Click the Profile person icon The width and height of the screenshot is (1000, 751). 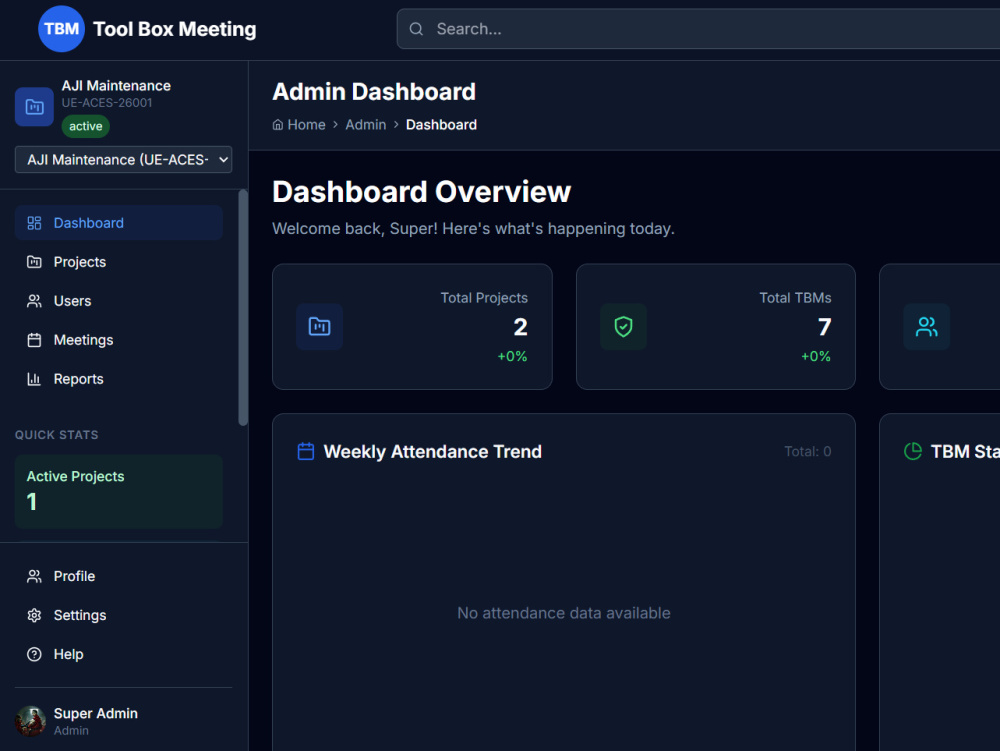click(x=34, y=576)
